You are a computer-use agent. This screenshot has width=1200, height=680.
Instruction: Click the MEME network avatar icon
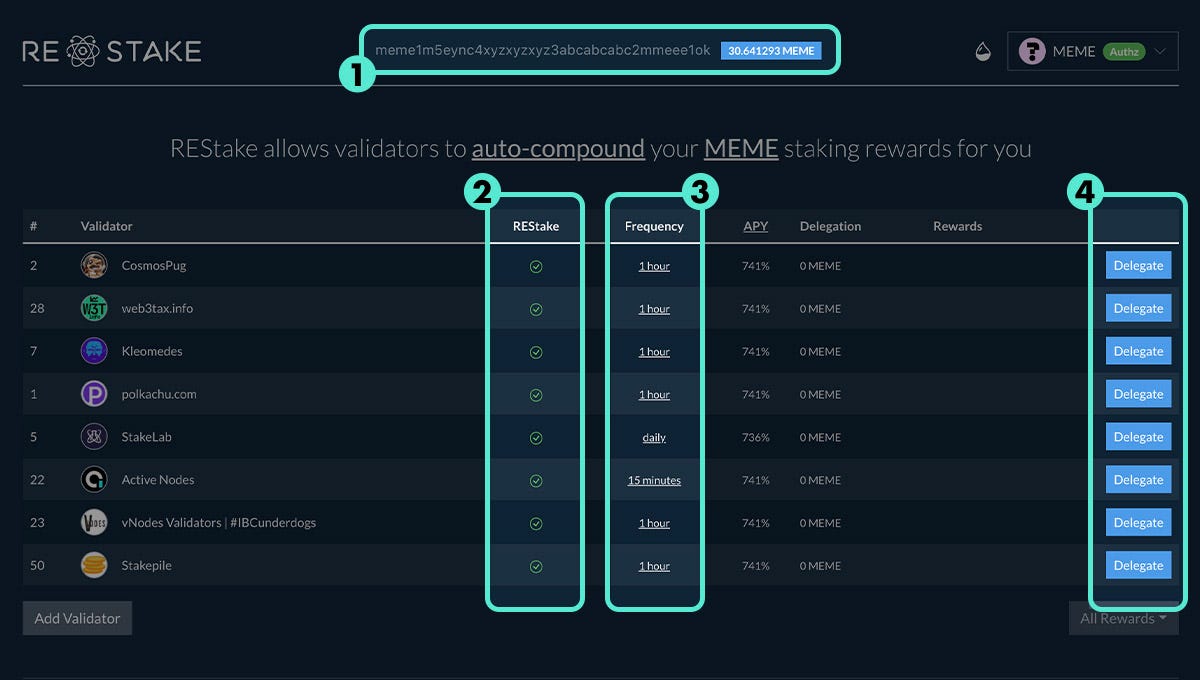(1032, 52)
